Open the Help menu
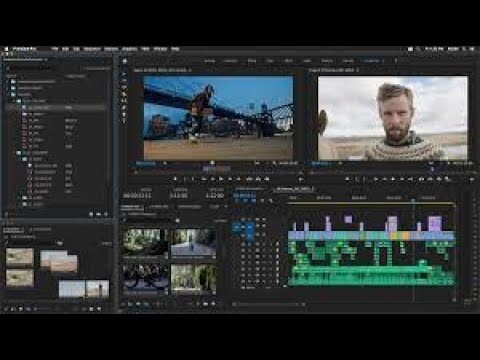The image size is (480, 360). pyautogui.click(x=175, y=49)
